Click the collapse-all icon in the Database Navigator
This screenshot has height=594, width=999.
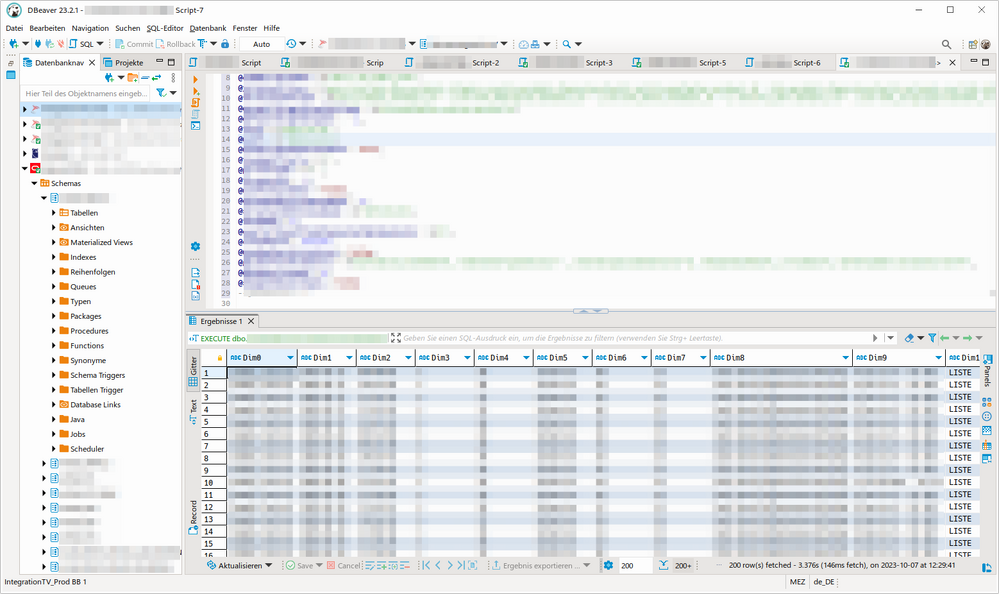click(145, 77)
